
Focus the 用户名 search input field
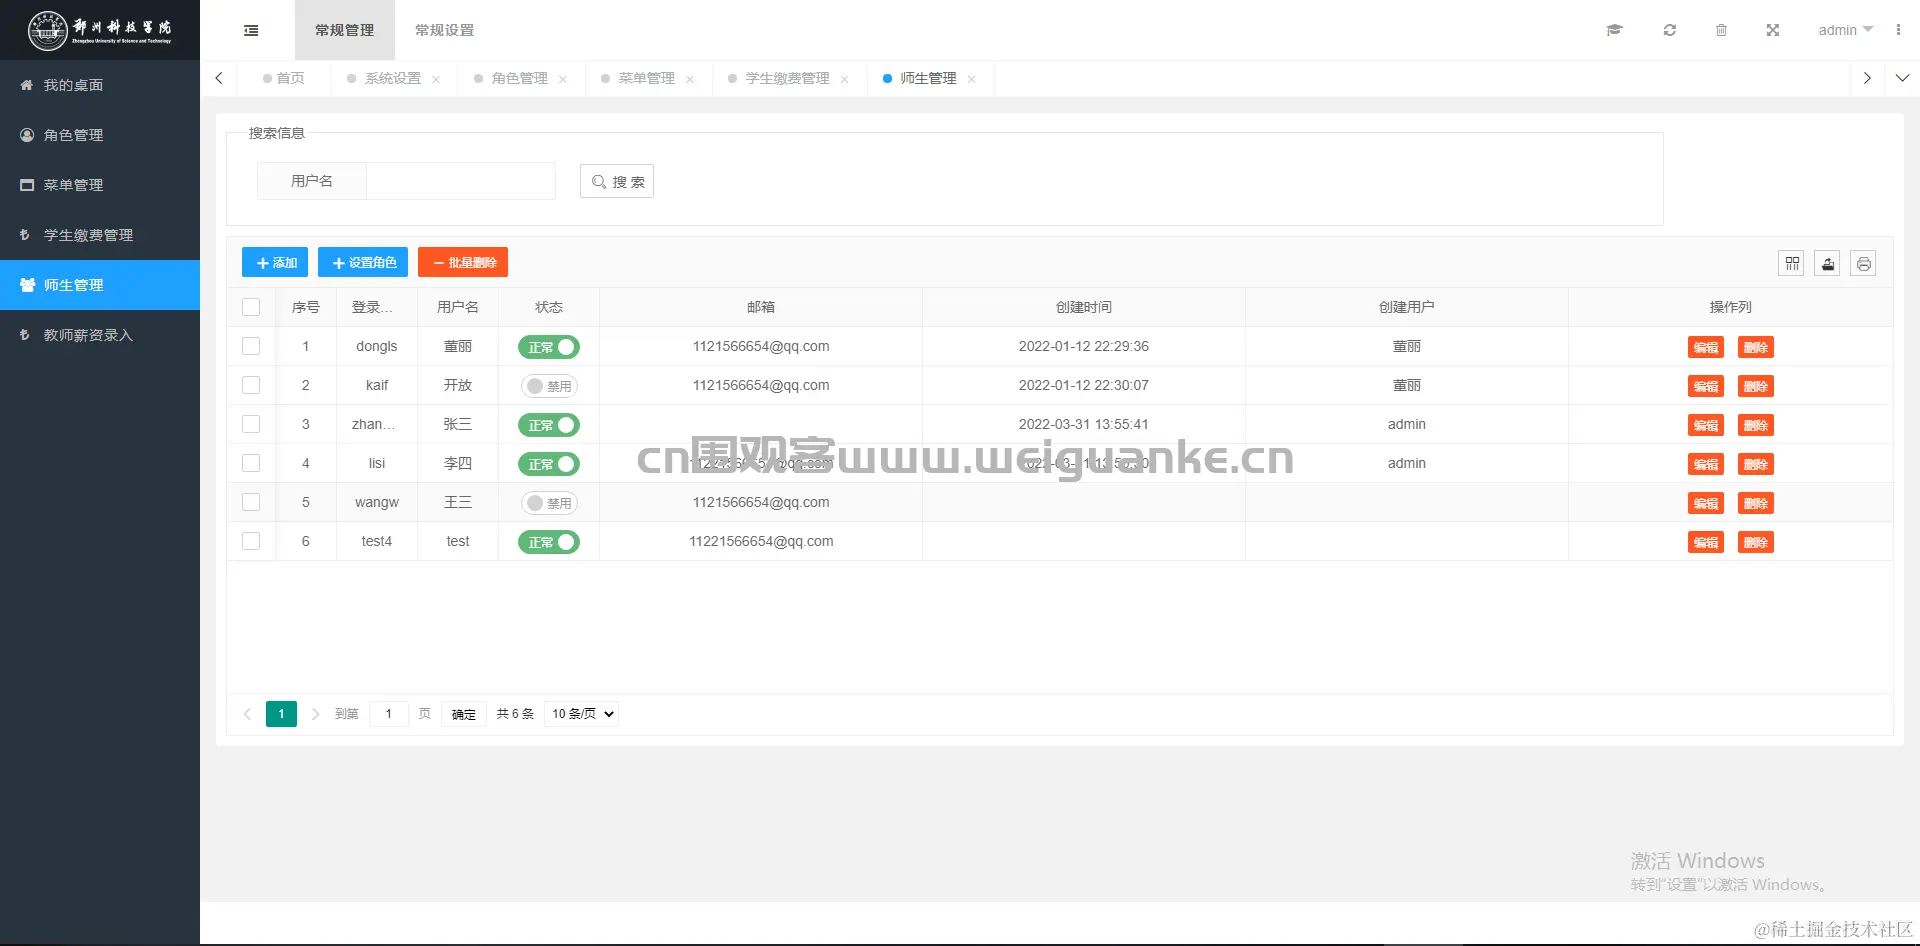point(461,181)
